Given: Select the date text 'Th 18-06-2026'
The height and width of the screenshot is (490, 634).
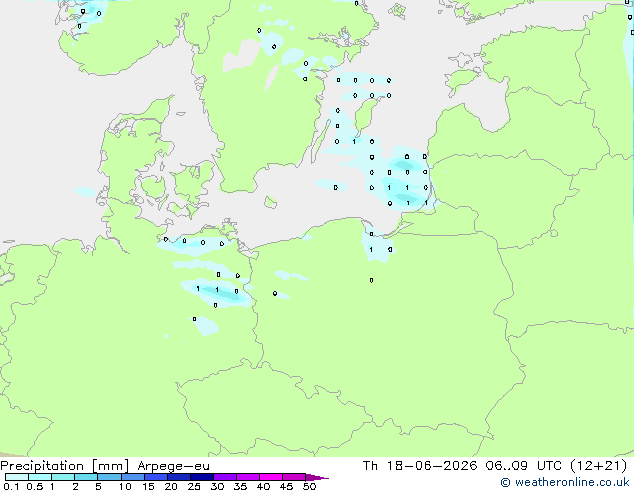Looking at the screenshot, I should [420, 466].
